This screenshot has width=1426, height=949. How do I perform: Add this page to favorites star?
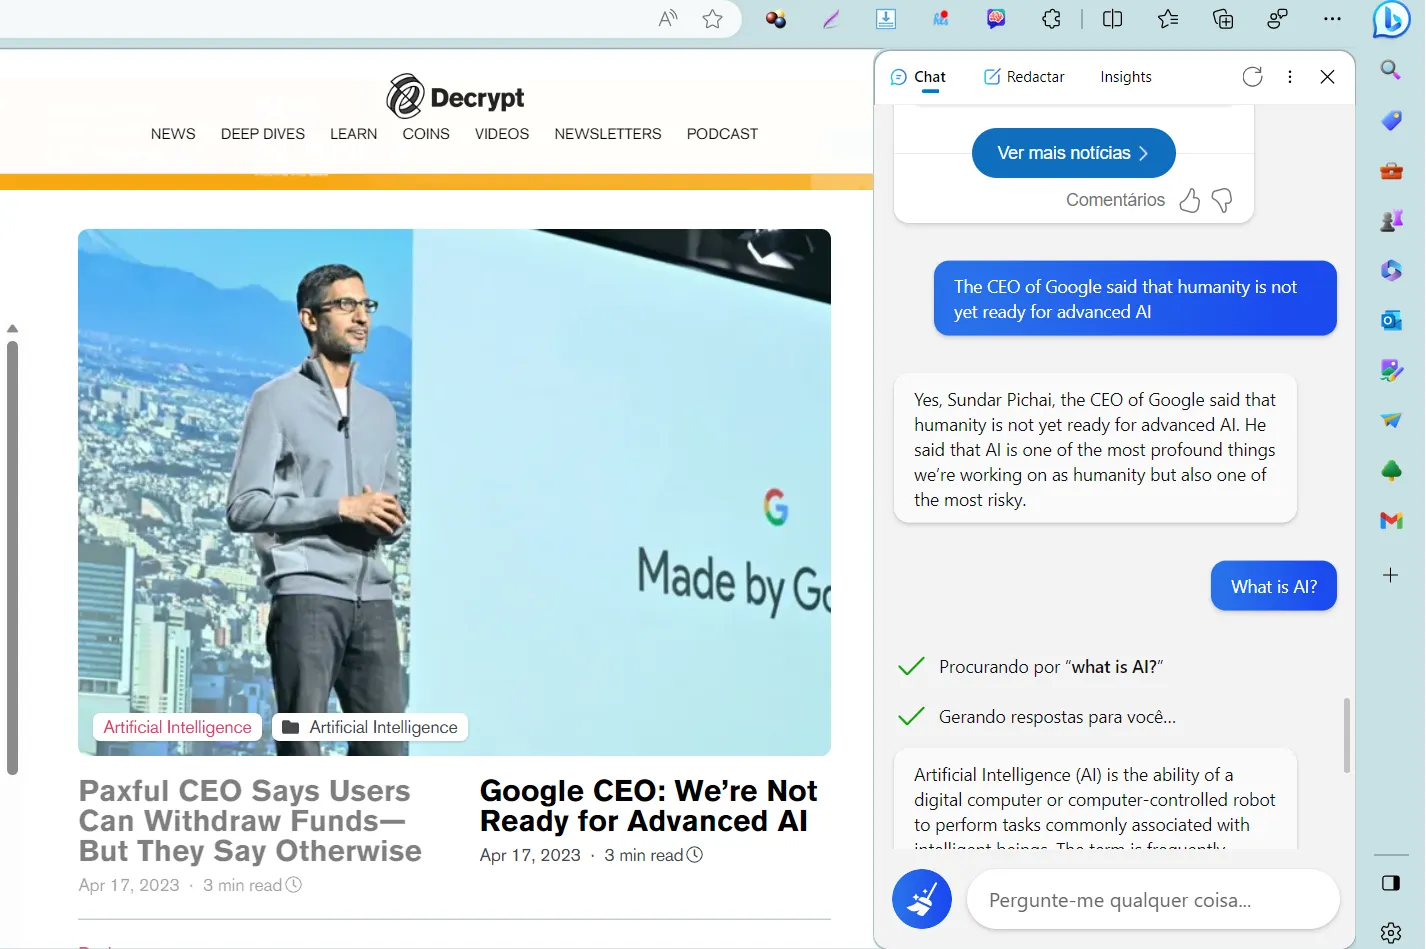[x=712, y=19]
